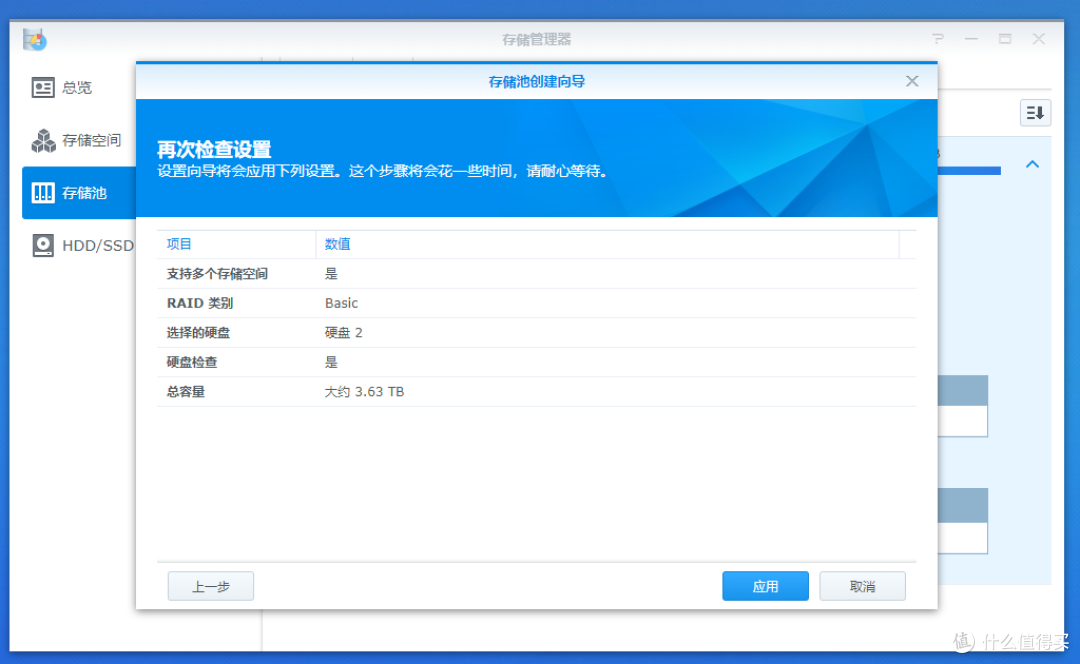Switch to the 总览 sidebar tab
Screen dimensions: 1080x664
tap(77, 88)
